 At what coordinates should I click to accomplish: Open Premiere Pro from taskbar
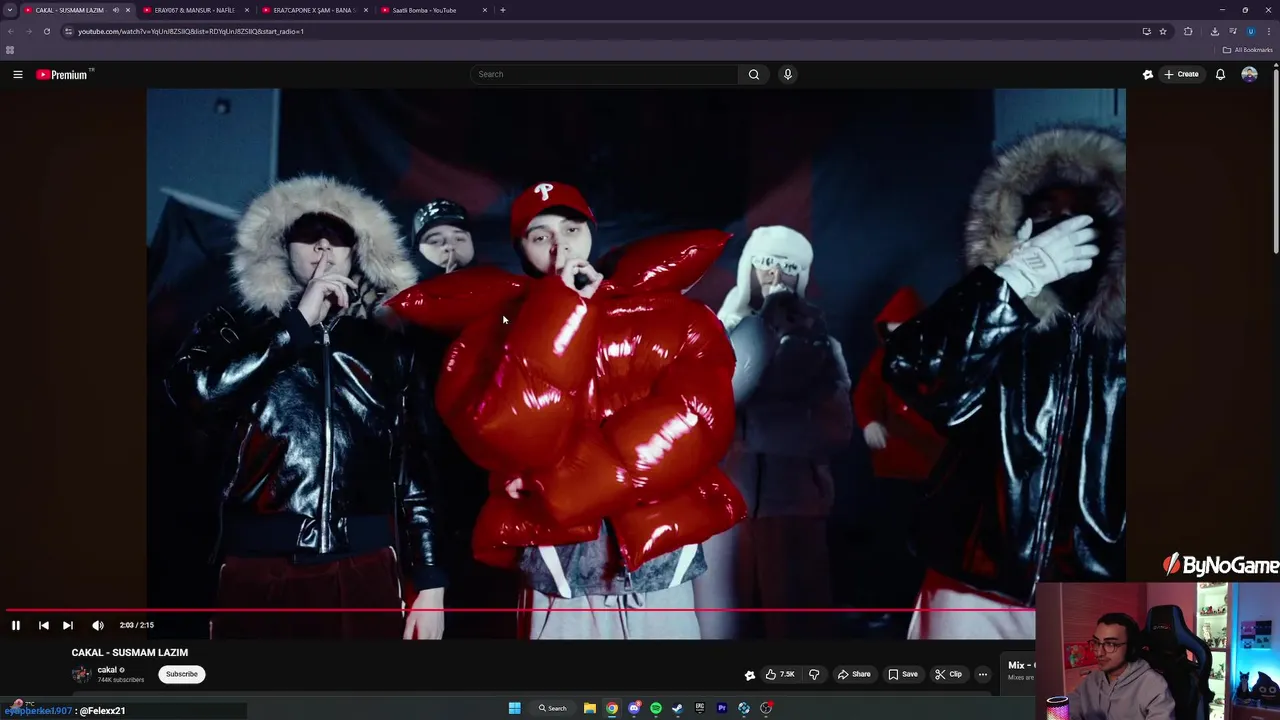click(721, 708)
